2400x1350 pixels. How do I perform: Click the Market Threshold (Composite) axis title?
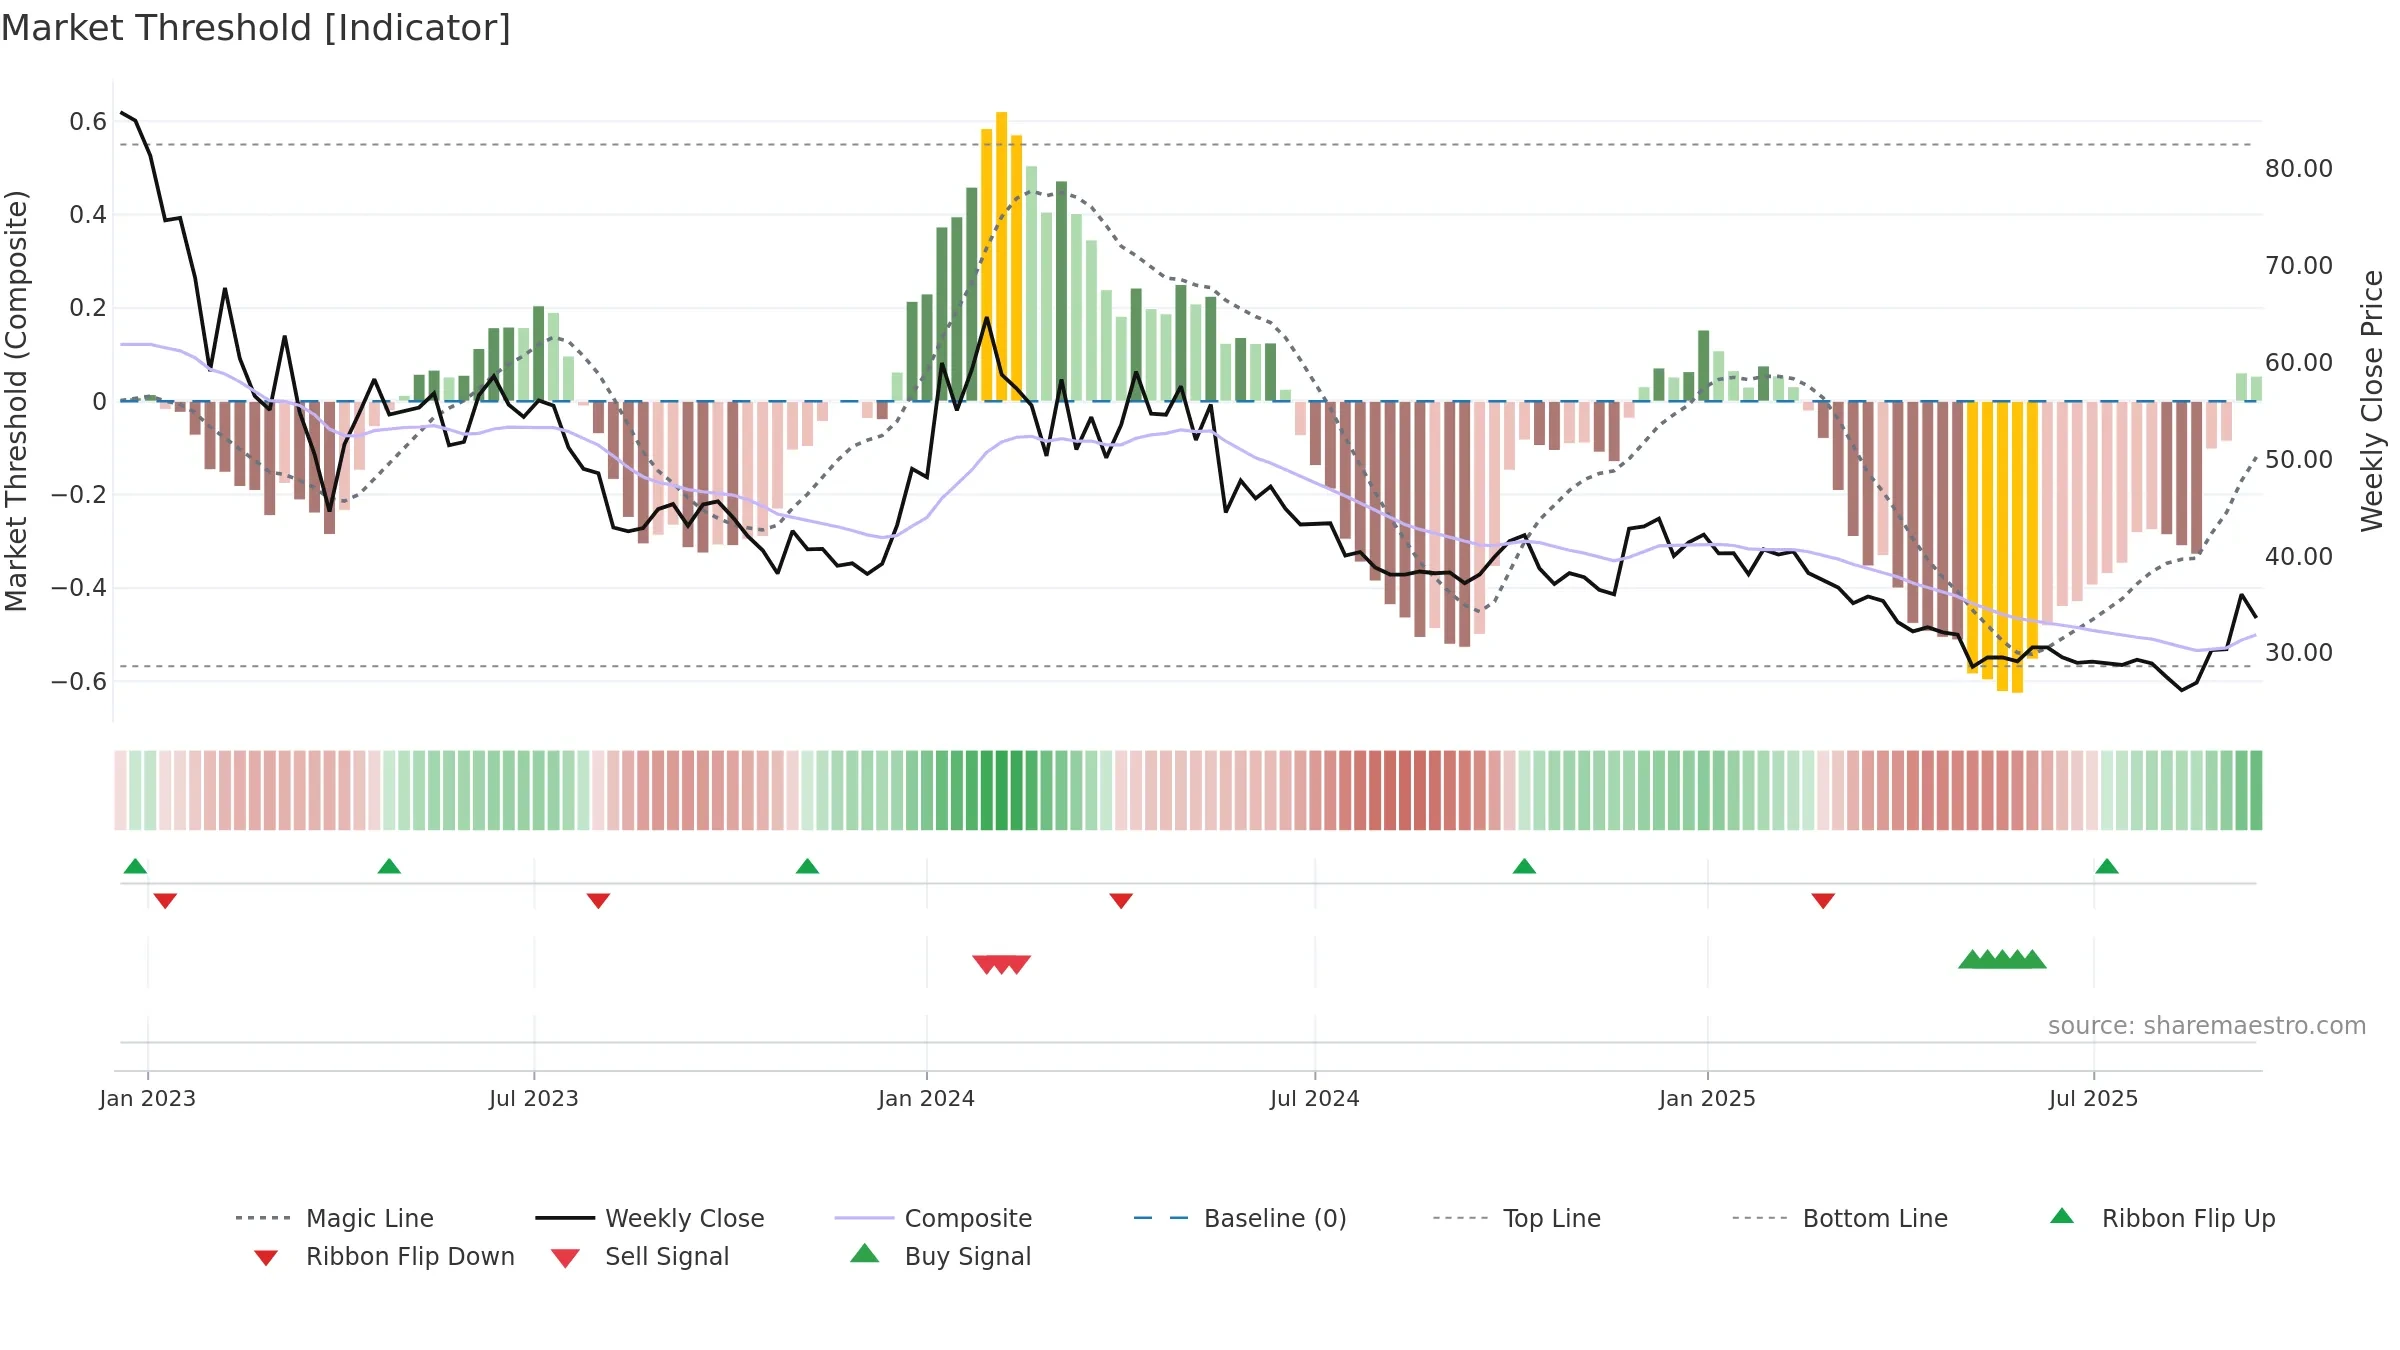16,400
